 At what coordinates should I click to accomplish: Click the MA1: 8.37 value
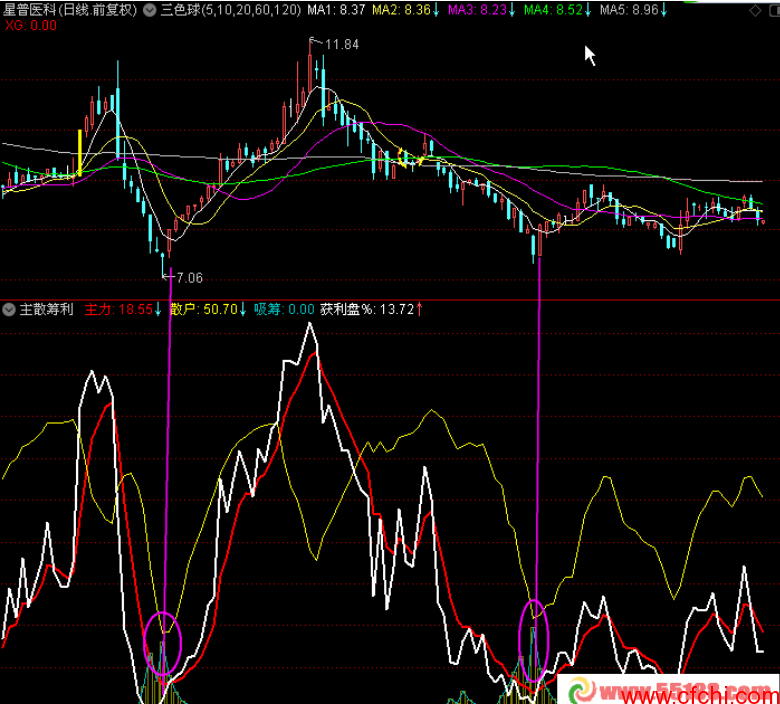(336, 10)
